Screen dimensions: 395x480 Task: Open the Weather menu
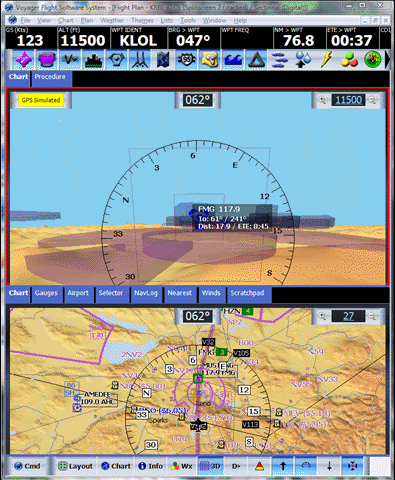(x=112, y=20)
